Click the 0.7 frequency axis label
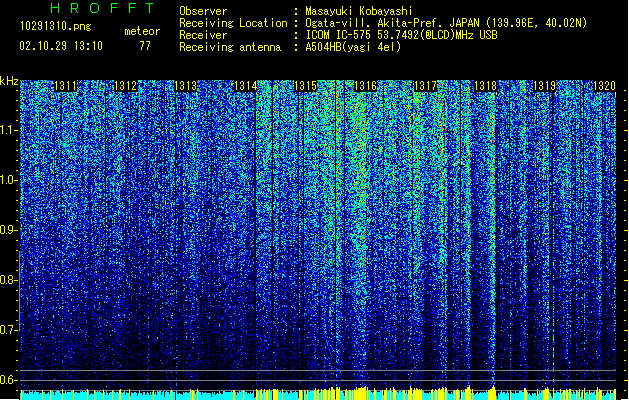 point(9,330)
